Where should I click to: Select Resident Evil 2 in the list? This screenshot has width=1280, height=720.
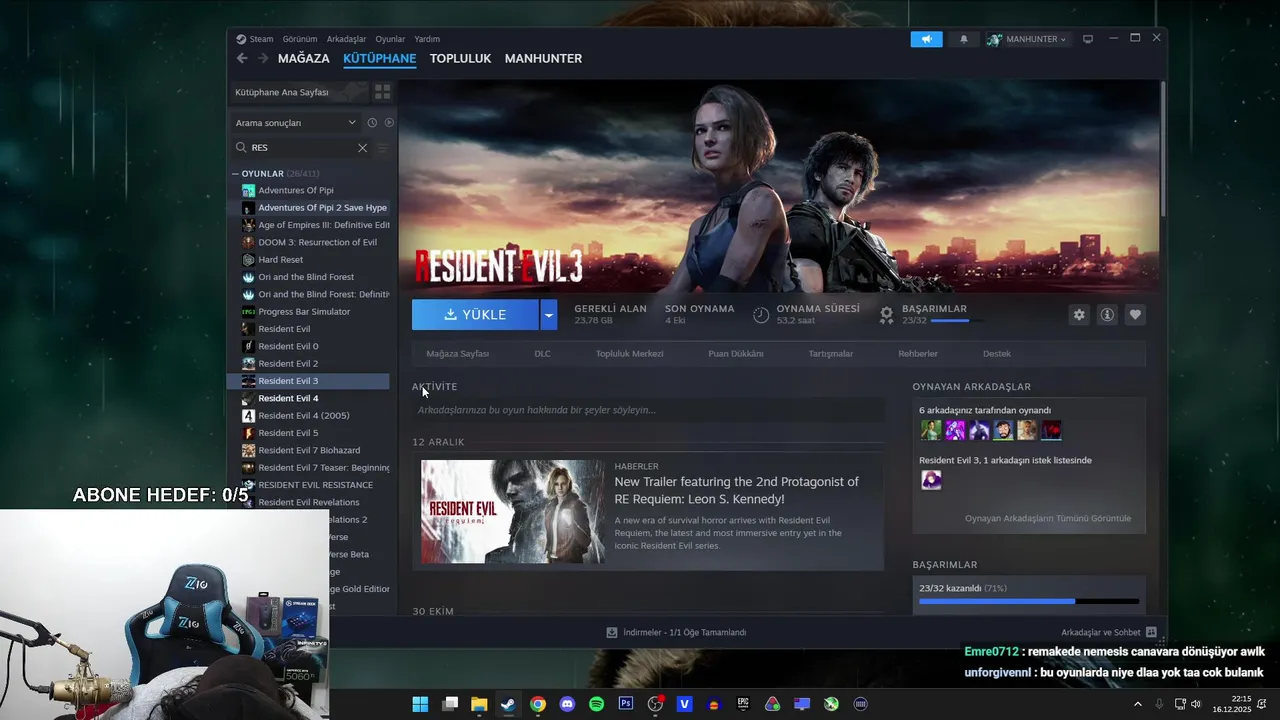[x=308, y=364]
